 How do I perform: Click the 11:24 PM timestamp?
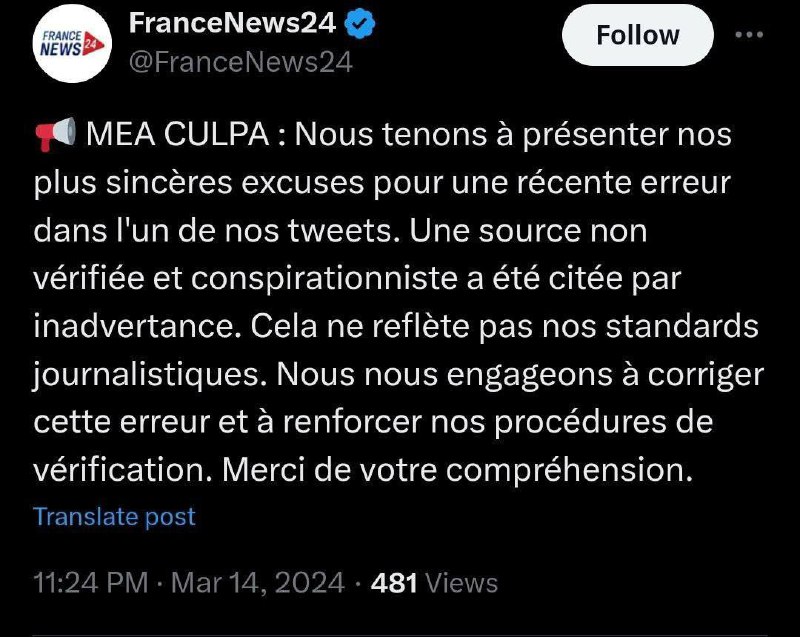pos(89,582)
